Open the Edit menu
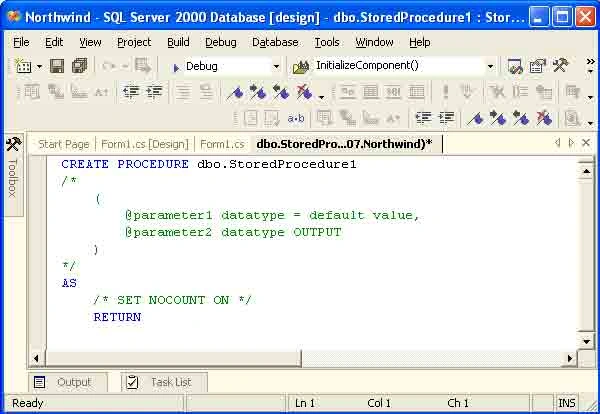 (54, 42)
